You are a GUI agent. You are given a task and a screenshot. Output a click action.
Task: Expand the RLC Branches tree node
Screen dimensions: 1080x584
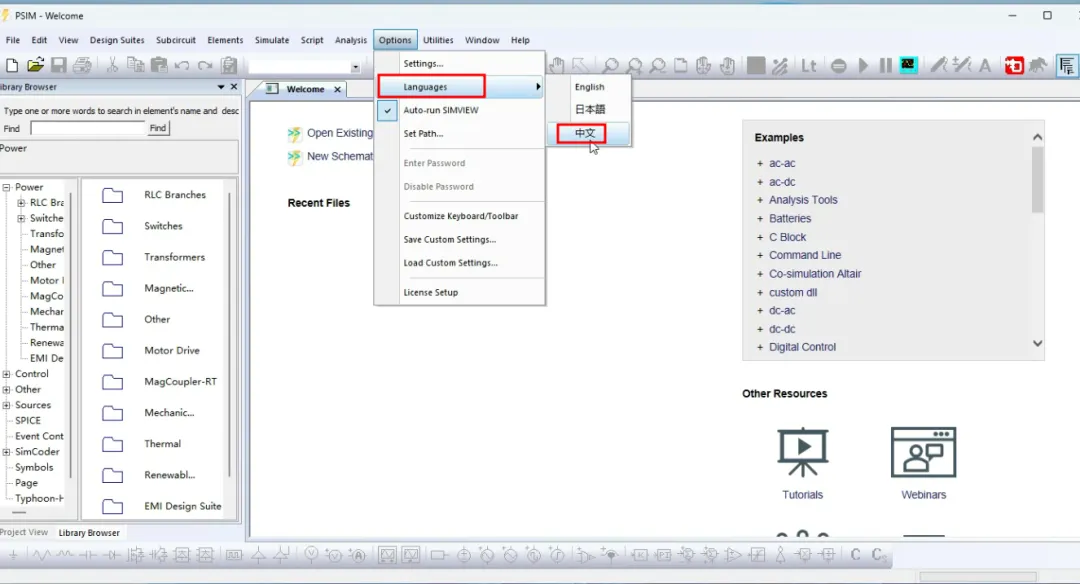21,203
